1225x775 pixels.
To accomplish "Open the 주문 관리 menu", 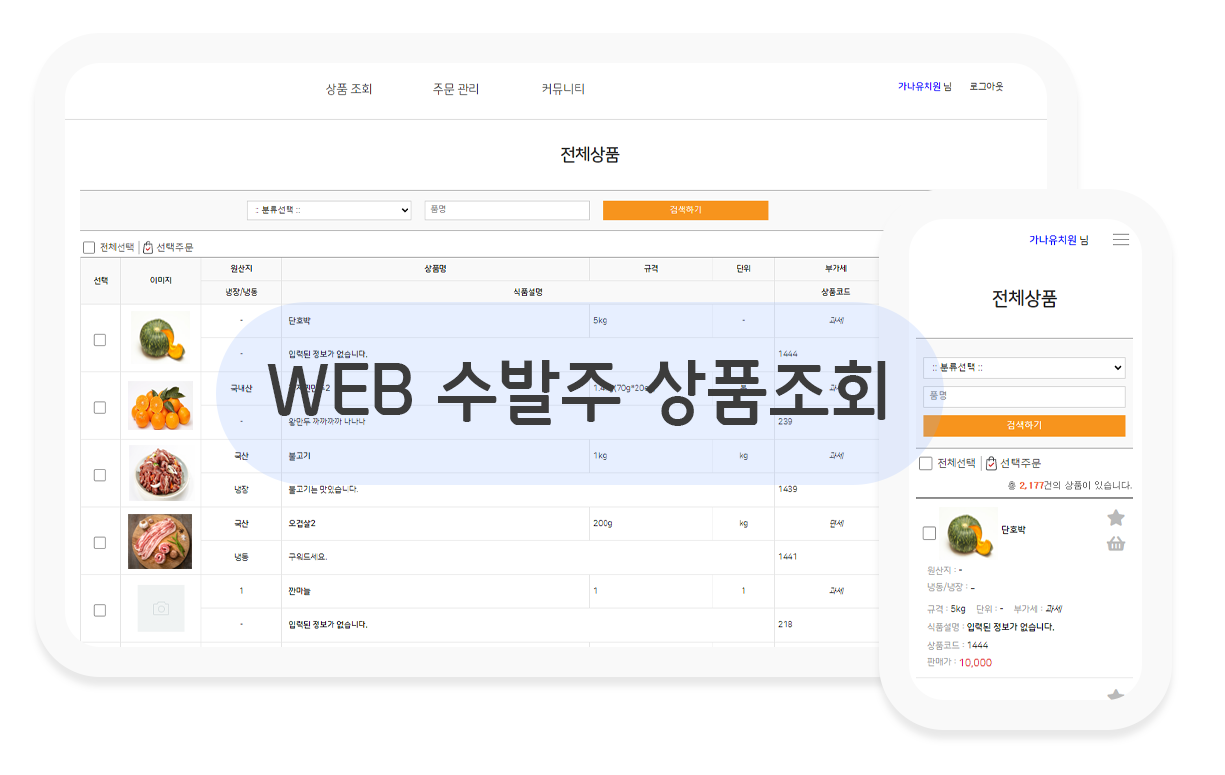I will [456, 89].
